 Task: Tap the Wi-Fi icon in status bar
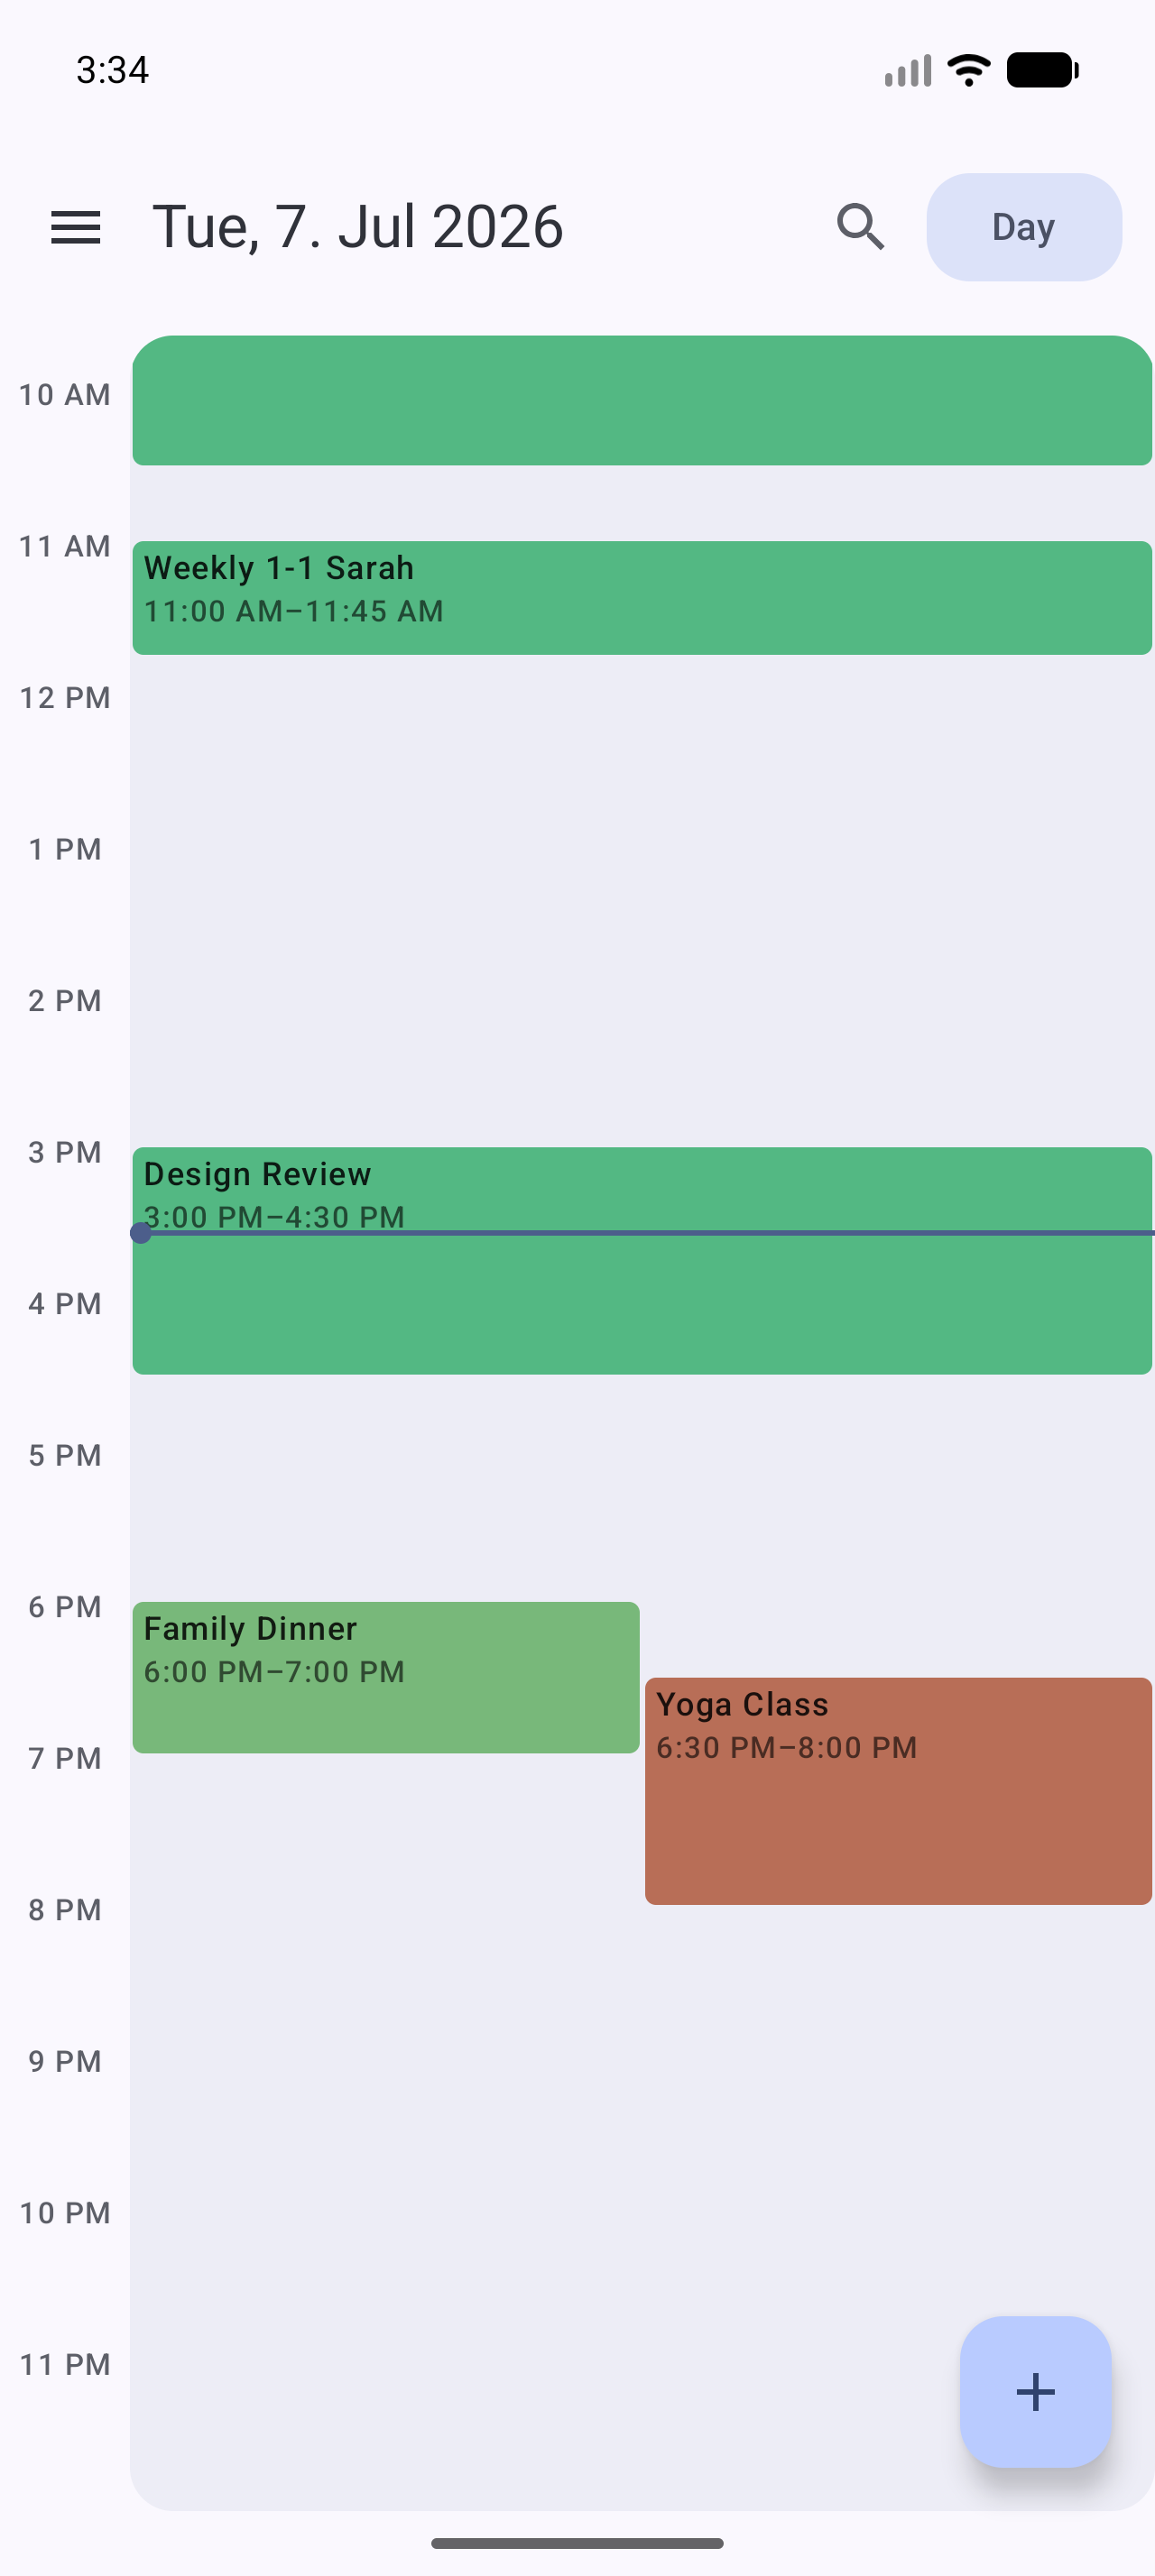click(x=968, y=70)
